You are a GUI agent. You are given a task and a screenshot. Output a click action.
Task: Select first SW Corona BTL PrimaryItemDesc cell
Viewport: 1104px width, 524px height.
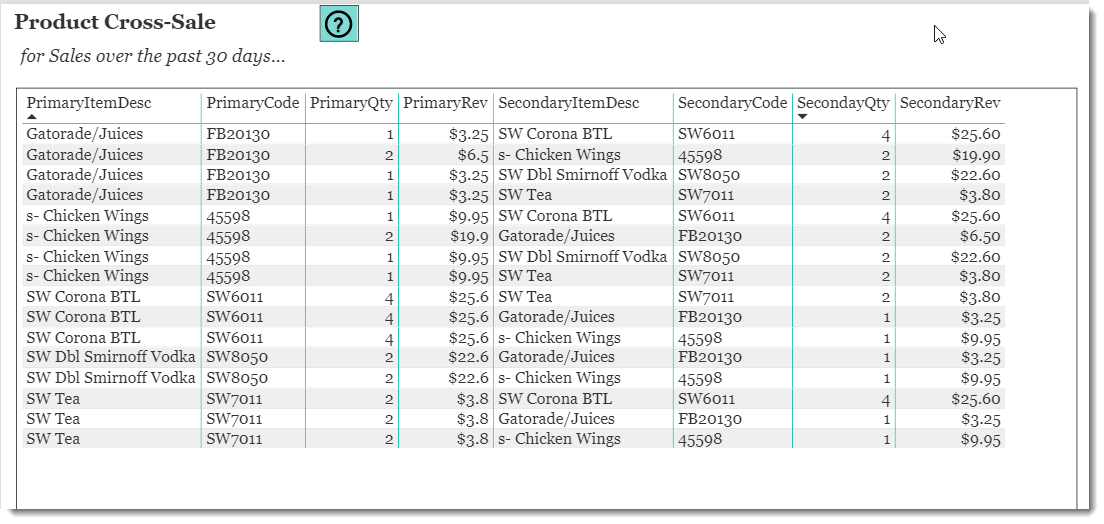[x=83, y=297]
